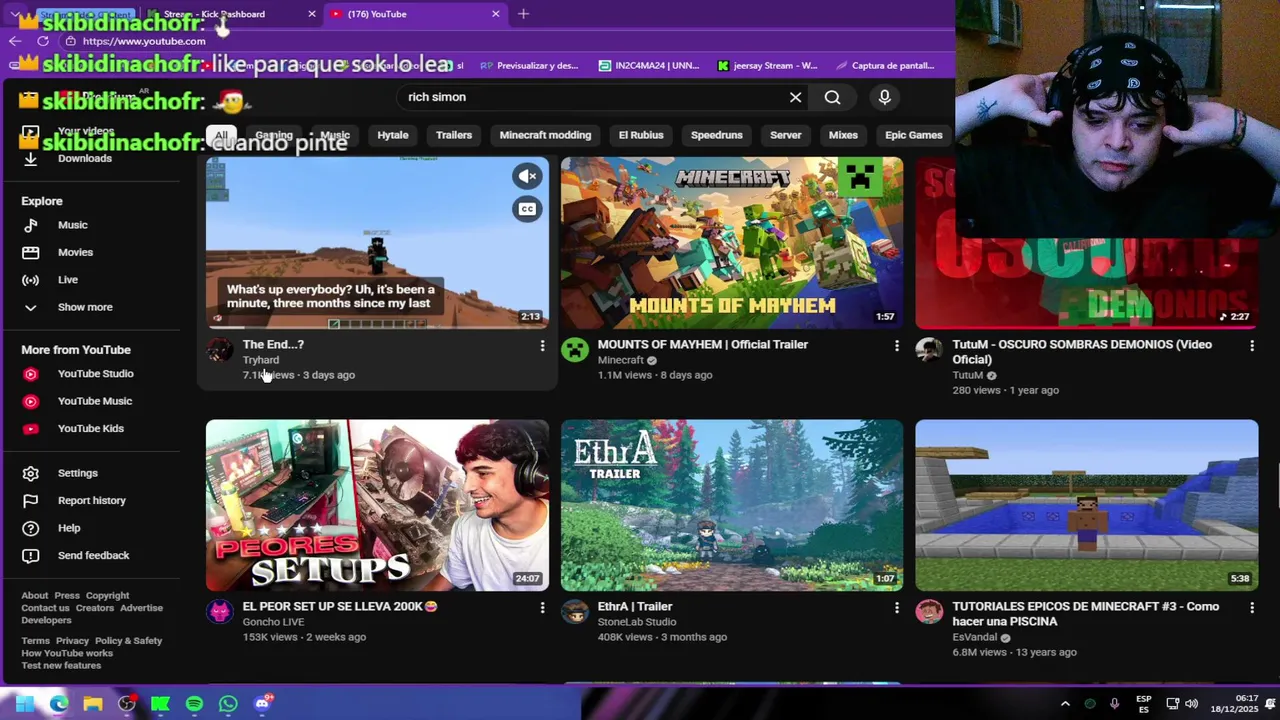This screenshot has width=1280, height=720.
Task: Open How YouTube works footer link
Action: click(x=67, y=653)
